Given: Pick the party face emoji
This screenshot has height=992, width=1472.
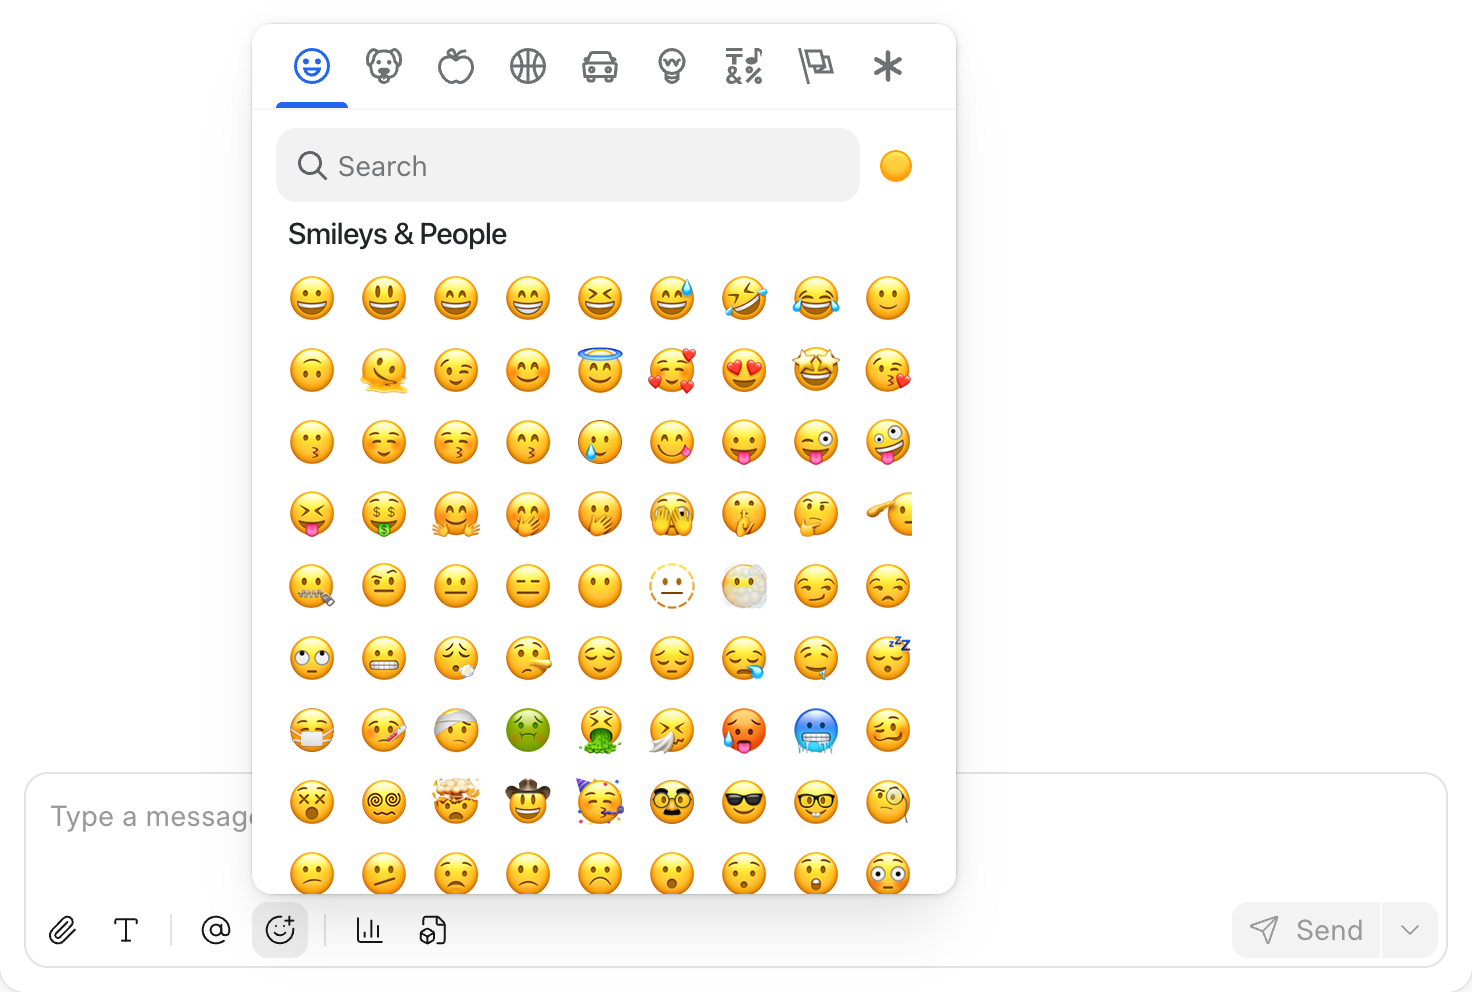Looking at the screenshot, I should point(600,802).
